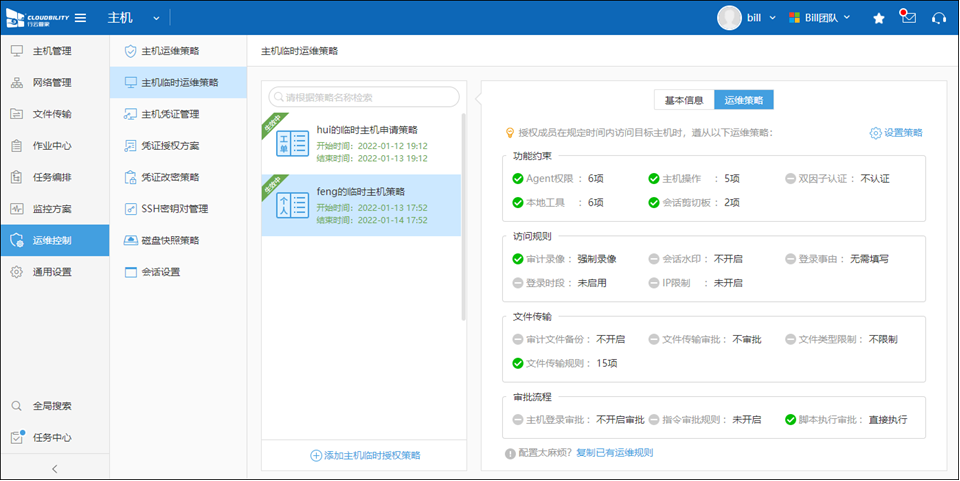Image resolution: width=960 pixels, height=481 pixels.
Task: Click the hamburger menu icon in header
Action: pyautogui.click(x=80, y=18)
